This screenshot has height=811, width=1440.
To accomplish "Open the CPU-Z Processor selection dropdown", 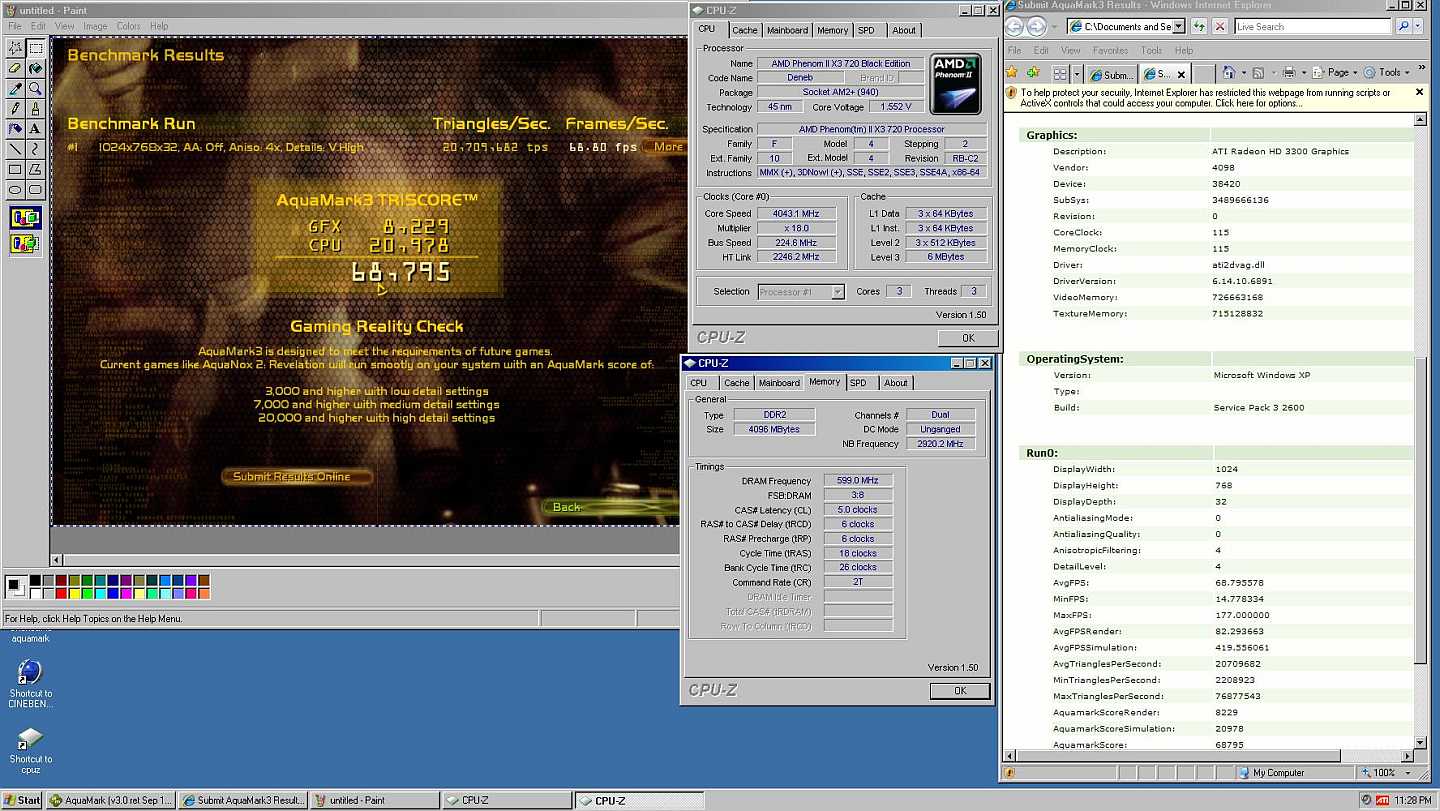I will tap(837, 292).
